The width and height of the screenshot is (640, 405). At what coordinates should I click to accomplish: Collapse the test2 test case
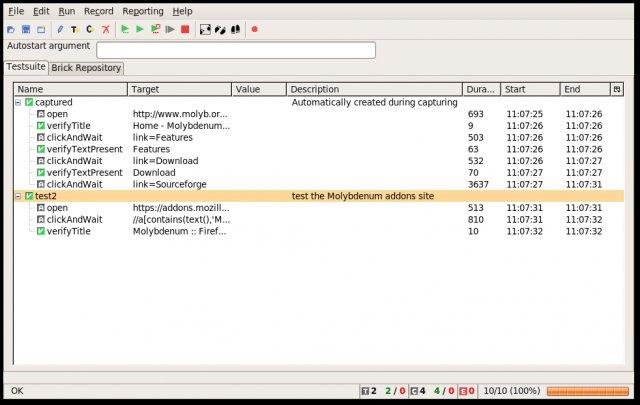pos(18,196)
